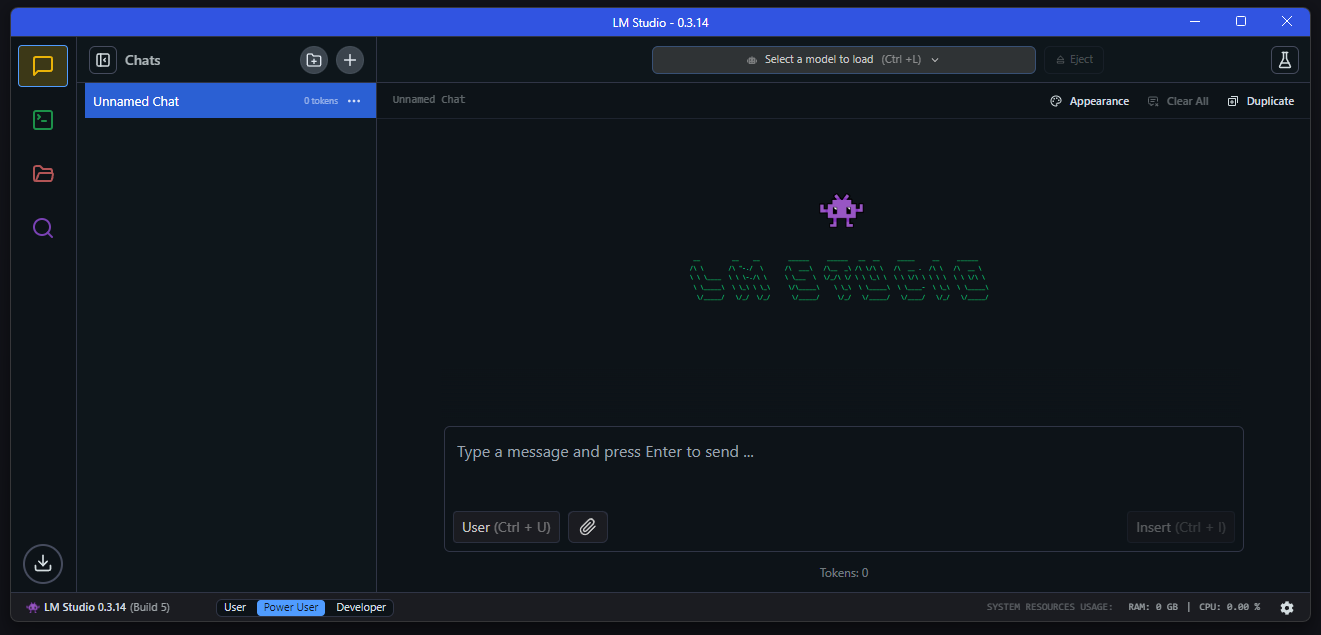Click the Tokens: 0 counter
This screenshot has height=635, width=1321.
844,573
